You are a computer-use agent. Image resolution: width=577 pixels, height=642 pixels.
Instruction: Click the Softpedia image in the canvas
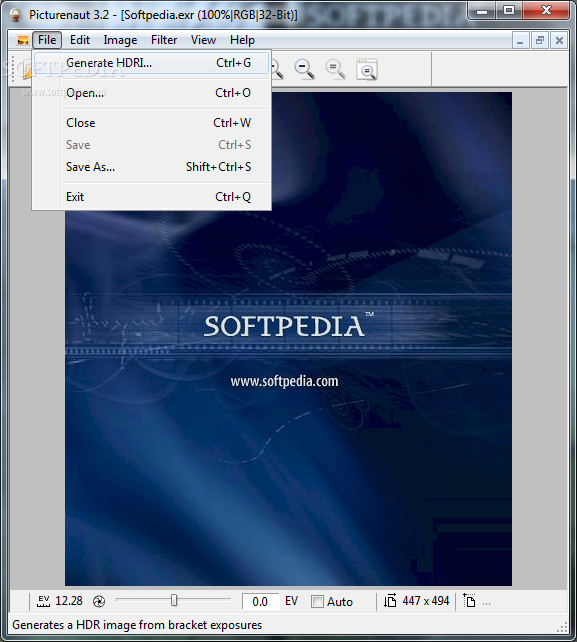(x=288, y=339)
